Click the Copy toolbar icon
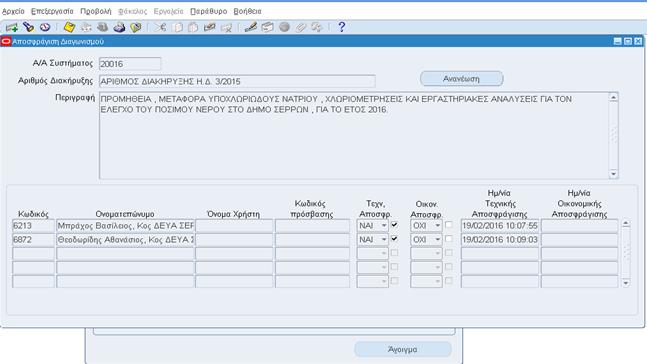Image resolution: width=647 pixels, height=364 pixels. 178,27
